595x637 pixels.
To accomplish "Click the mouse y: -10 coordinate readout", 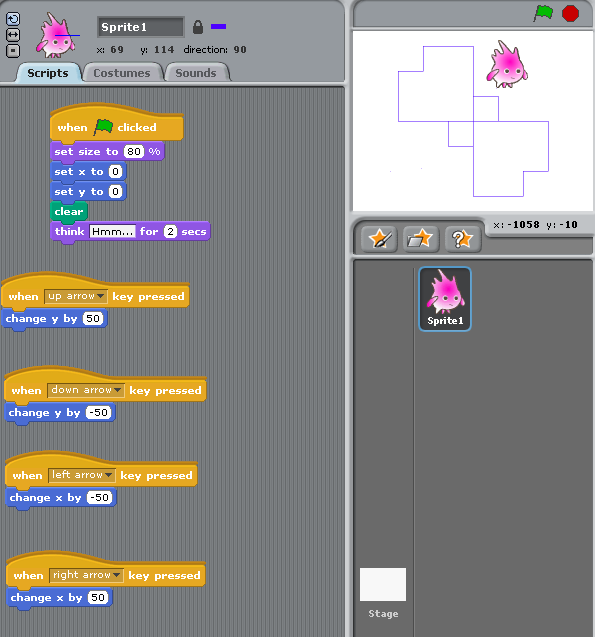I will (x=562, y=225).
